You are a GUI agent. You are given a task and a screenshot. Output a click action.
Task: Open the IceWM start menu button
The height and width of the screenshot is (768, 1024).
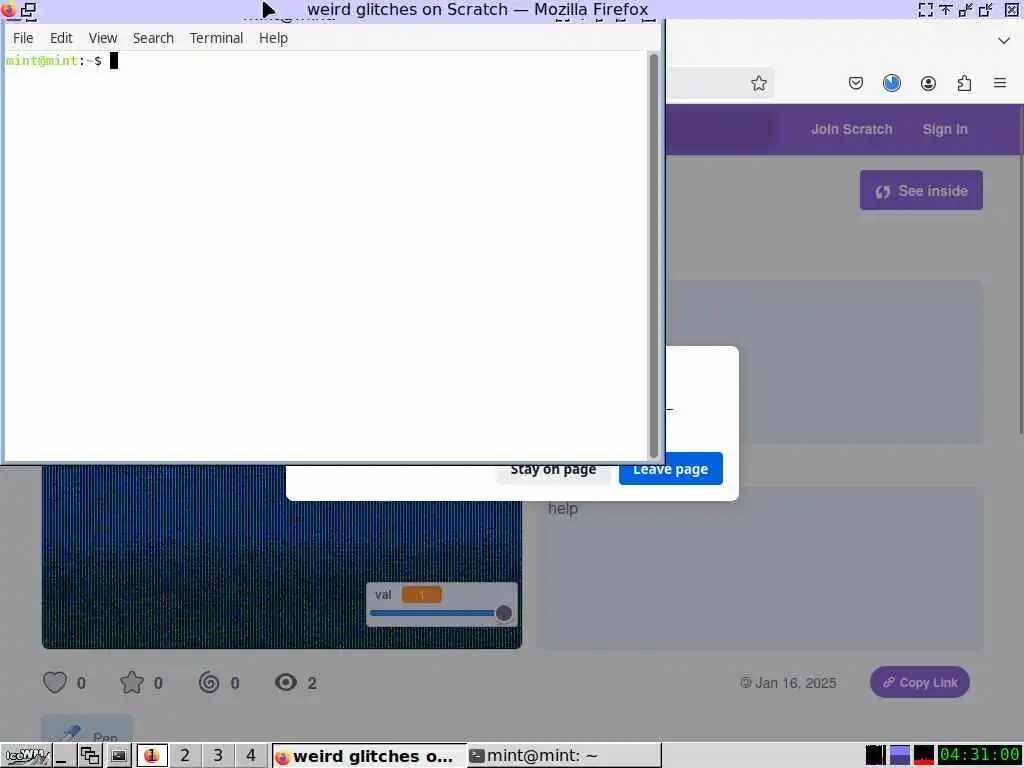tap(25, 756)
